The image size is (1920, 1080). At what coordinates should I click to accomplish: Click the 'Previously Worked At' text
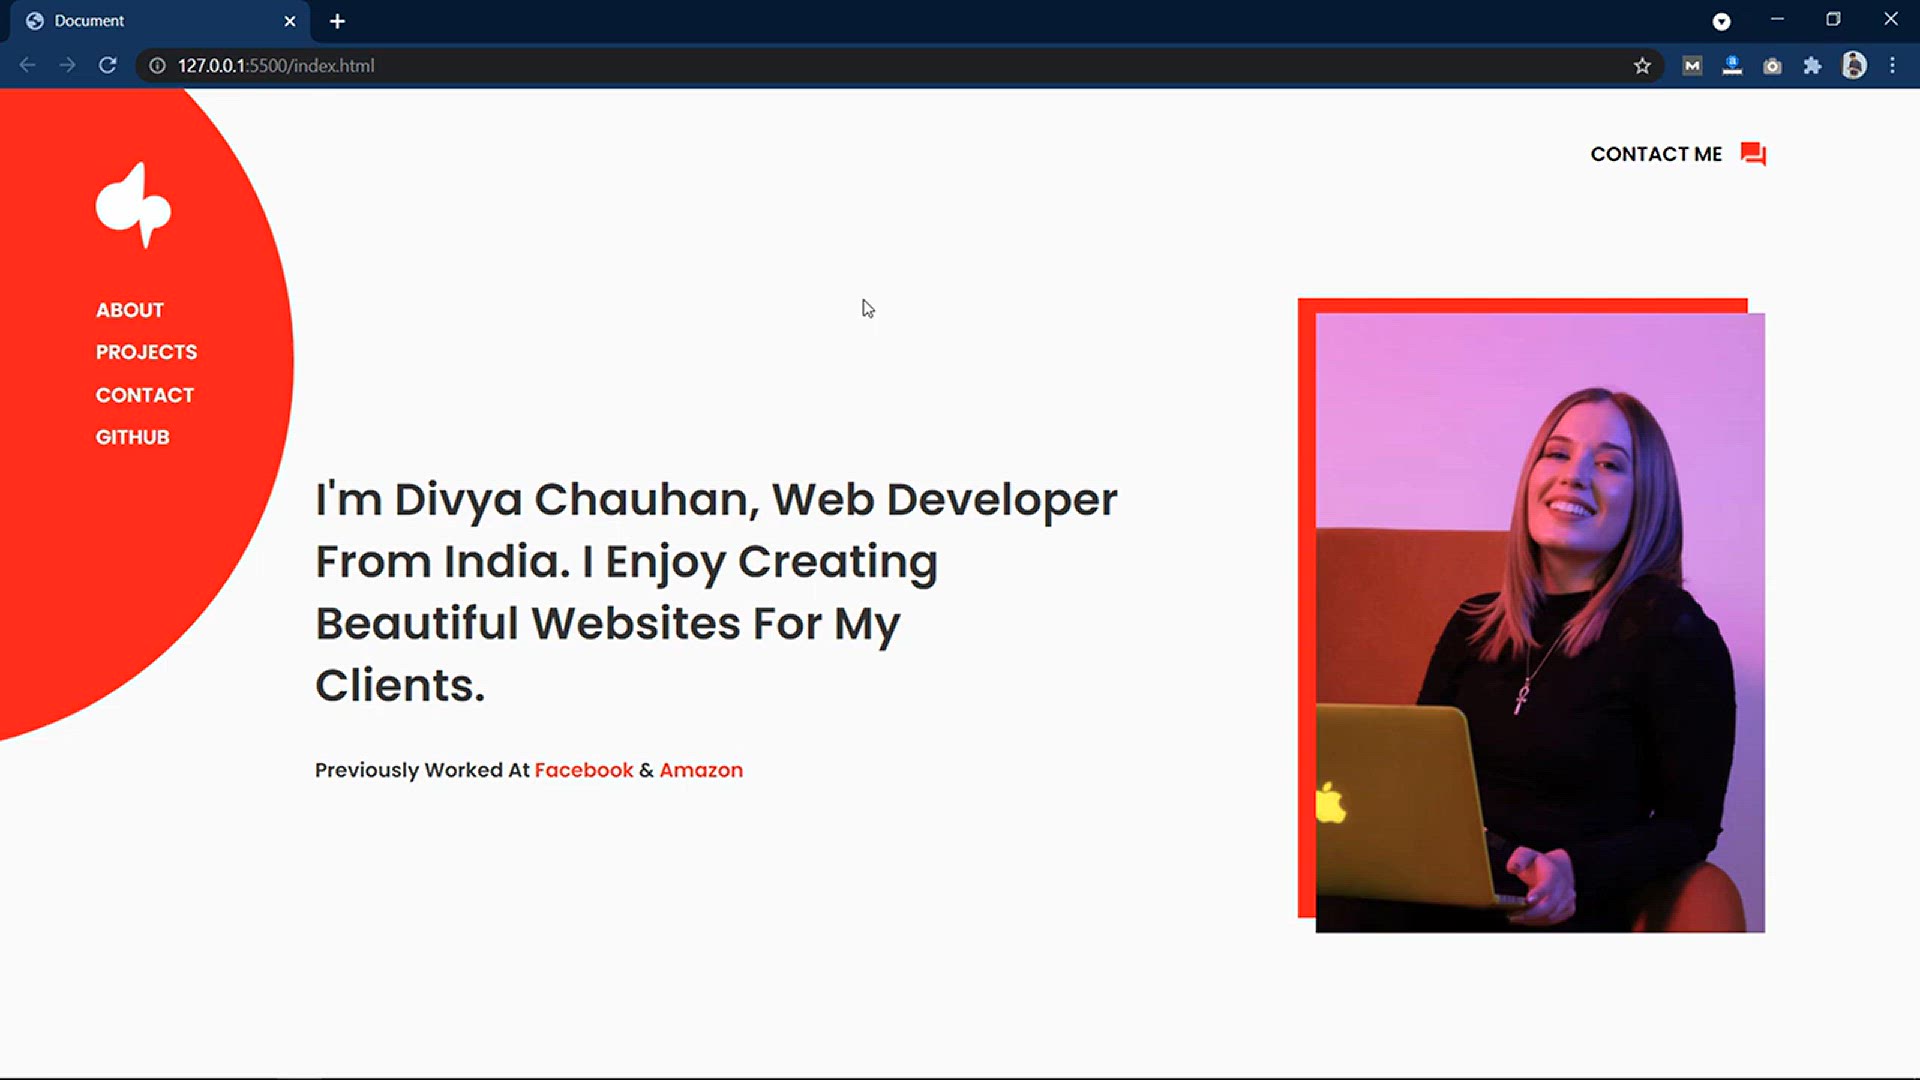pos(422,770)
